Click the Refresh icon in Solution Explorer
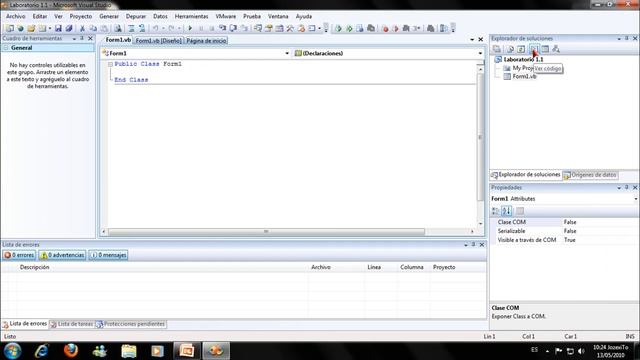The height and width of the screenshot is (360, 640). click(521, 49)
